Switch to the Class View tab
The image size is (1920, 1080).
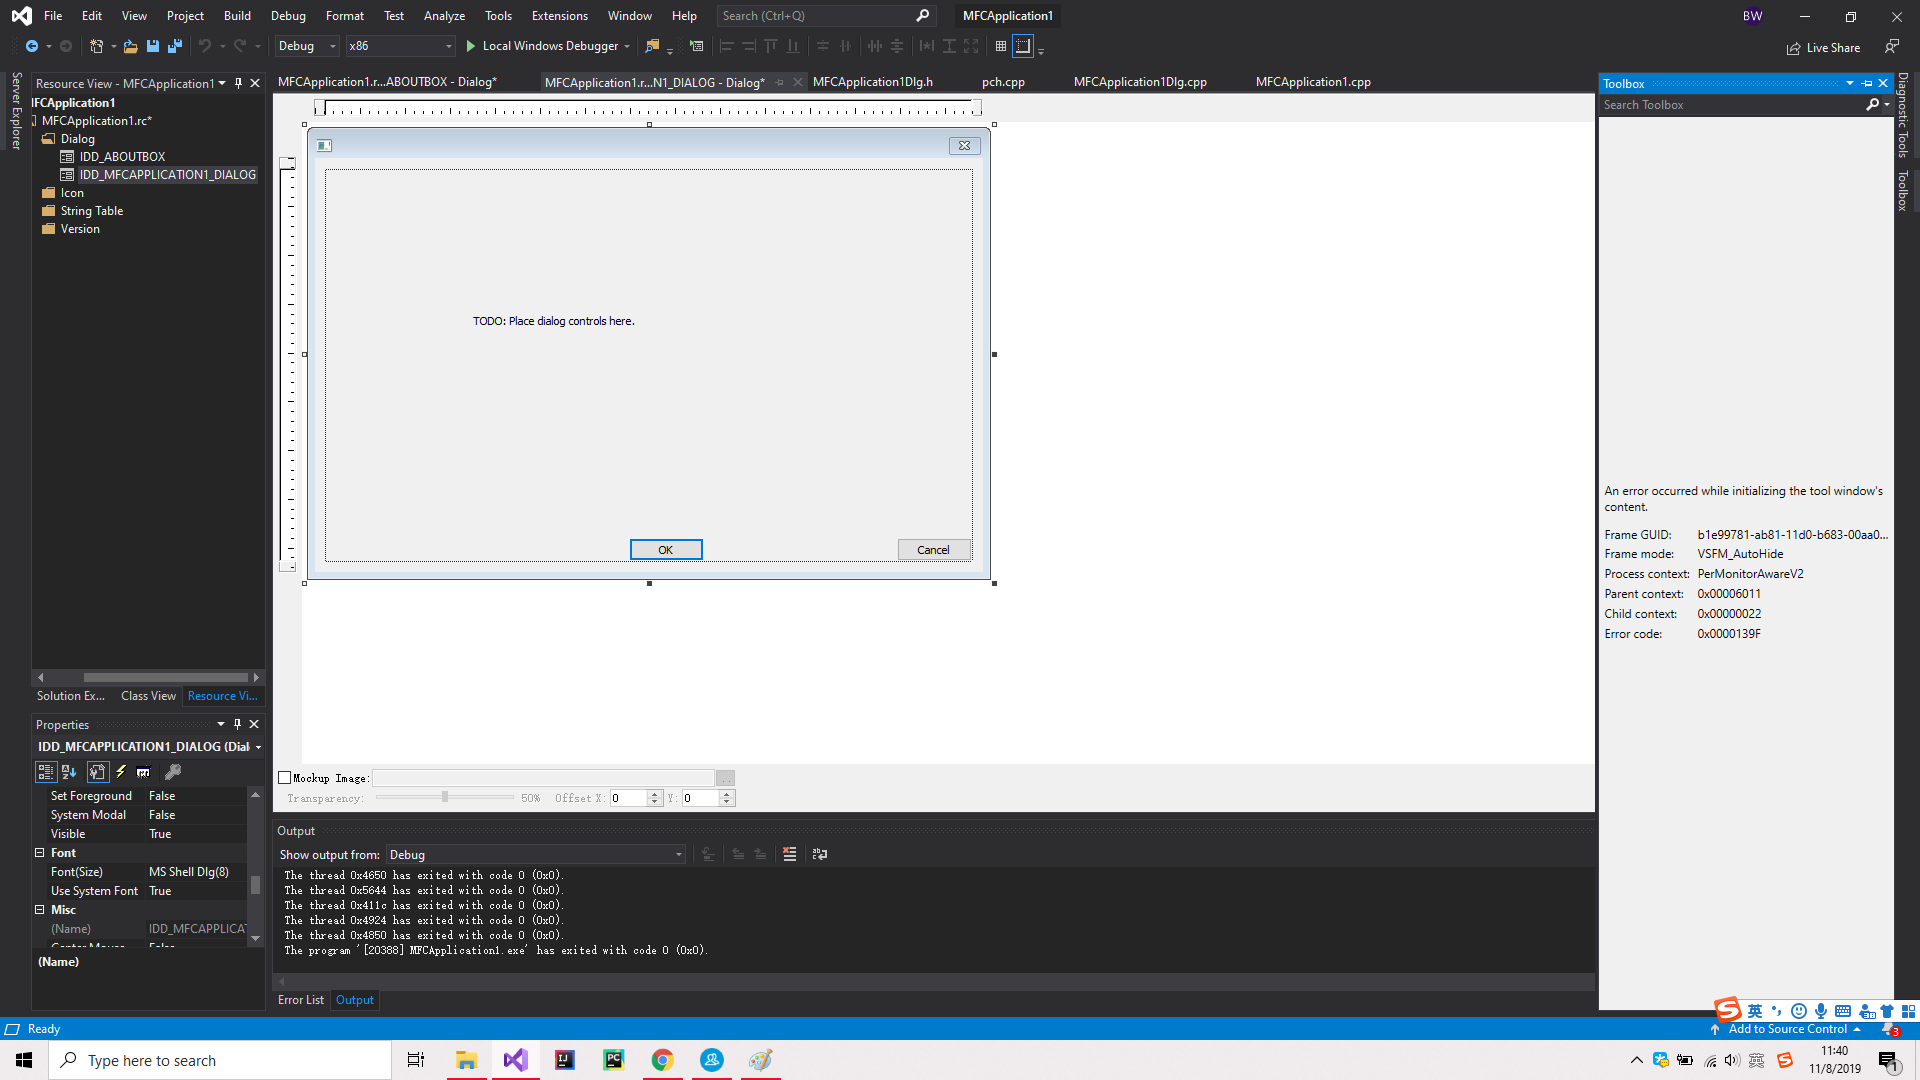point(148,696)
